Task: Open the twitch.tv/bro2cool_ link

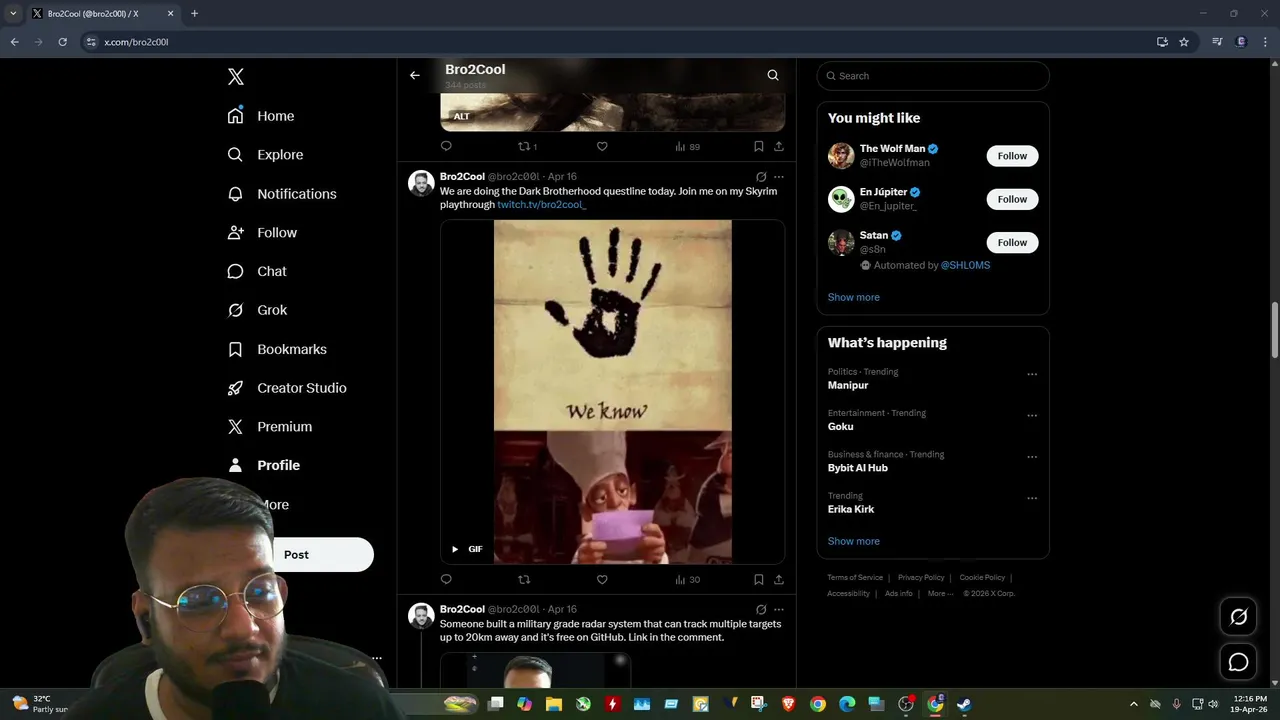Action: [x=541, y=205]
